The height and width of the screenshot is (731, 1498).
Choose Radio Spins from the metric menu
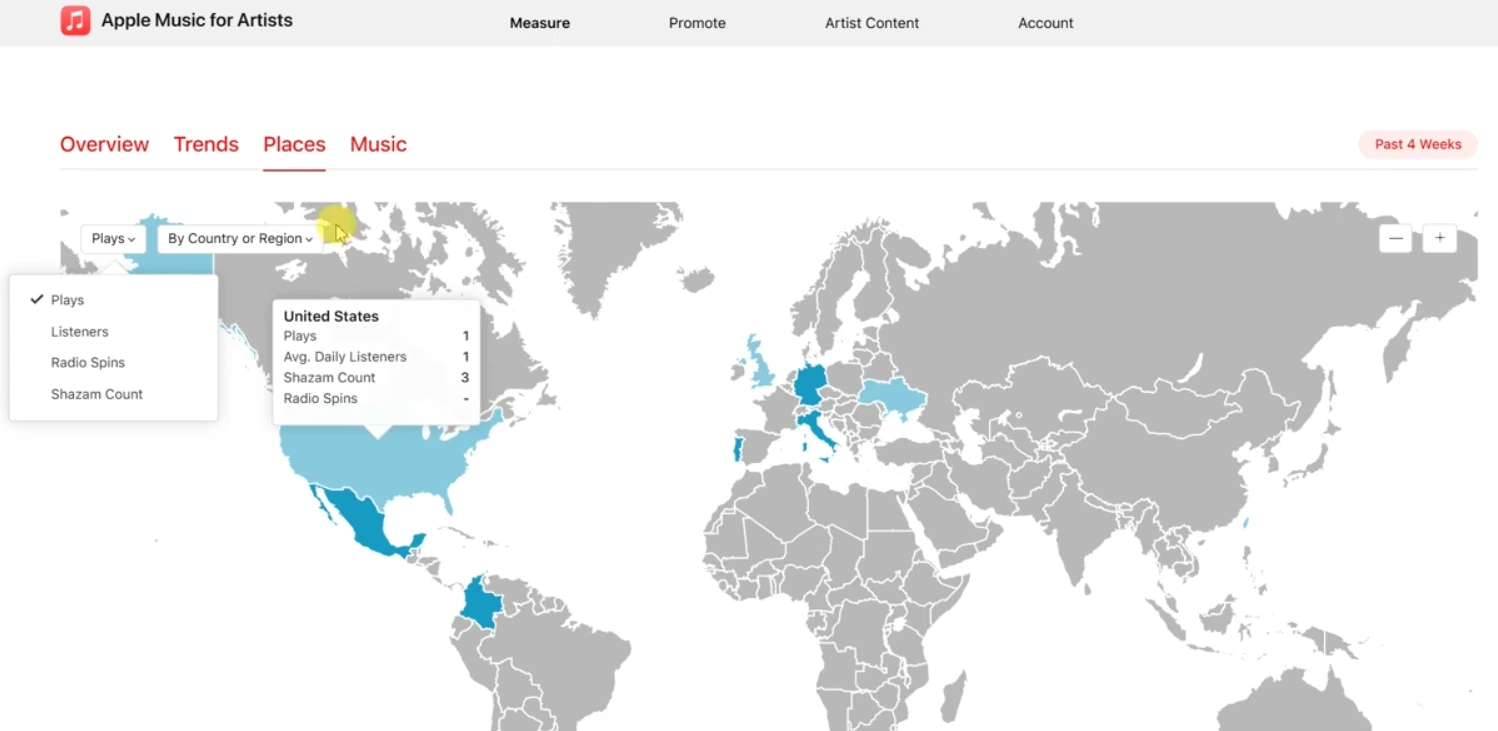113,362
